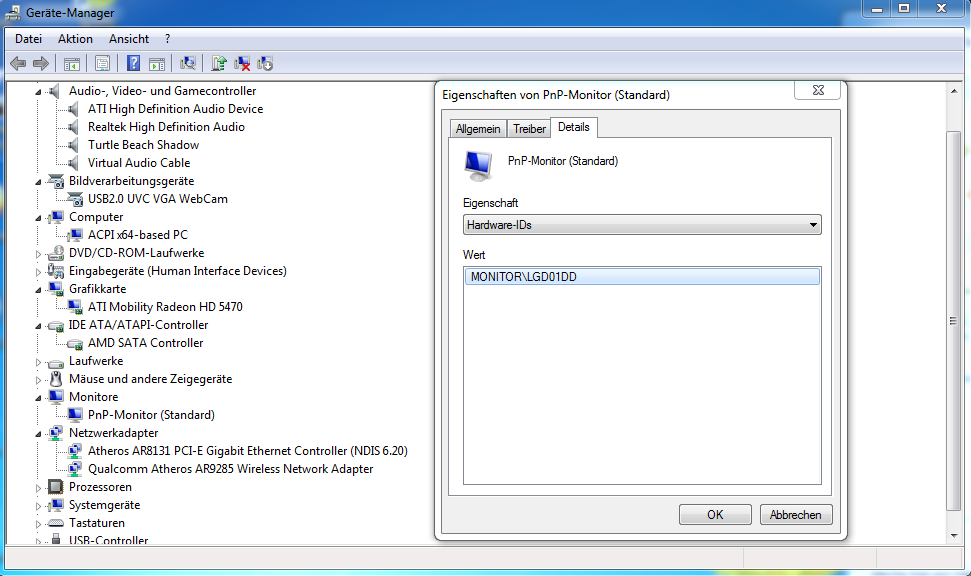Click the scrollbar up arrow

coord(954,92)
